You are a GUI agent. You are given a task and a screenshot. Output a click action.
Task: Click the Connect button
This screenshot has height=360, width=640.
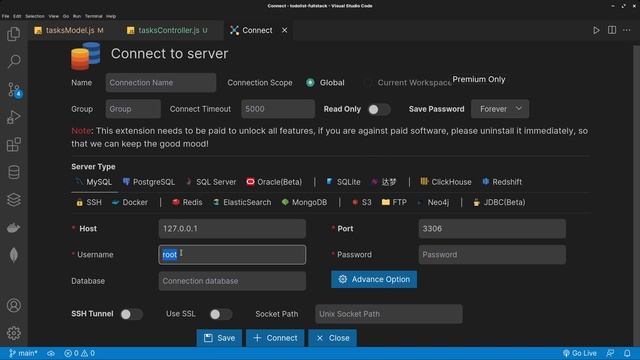coord(275,338)
